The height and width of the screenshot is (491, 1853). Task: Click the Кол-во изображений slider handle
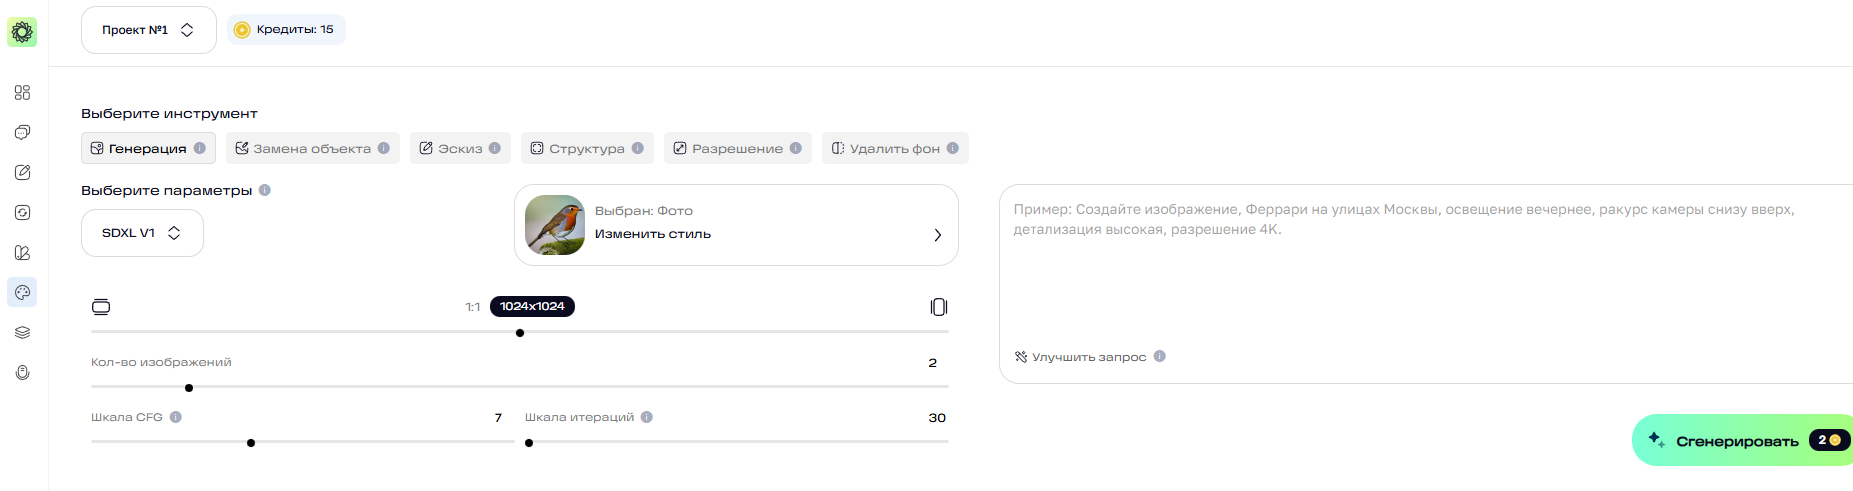coord(189,388)
